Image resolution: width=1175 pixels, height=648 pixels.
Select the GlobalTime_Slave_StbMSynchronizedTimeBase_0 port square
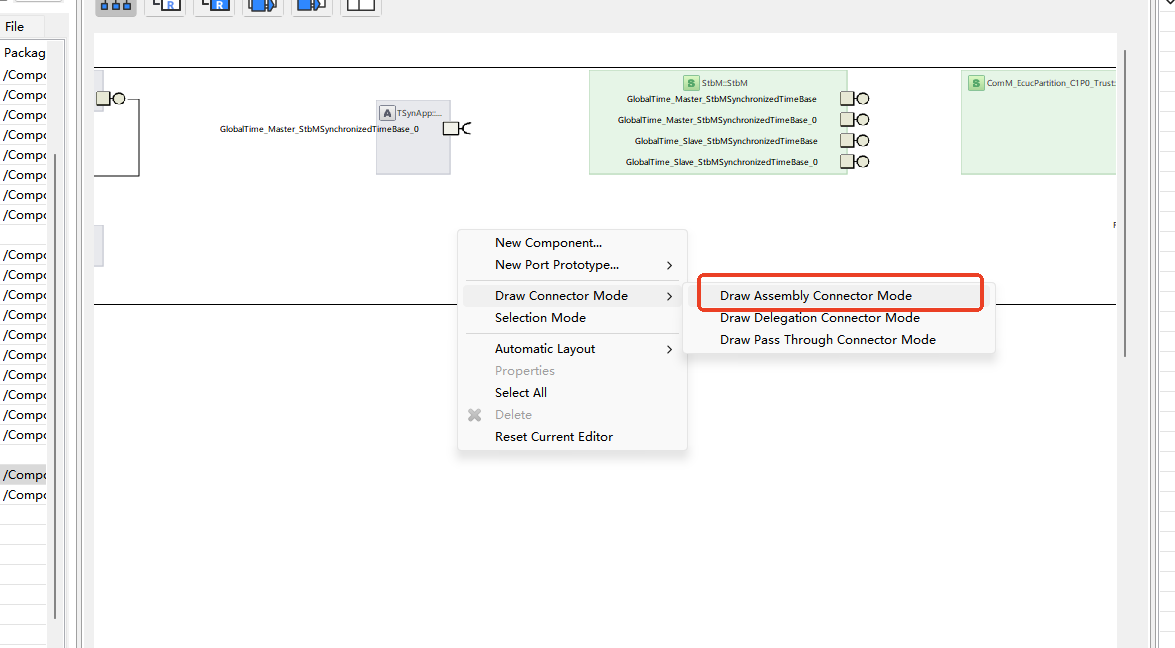pos(847,162)
